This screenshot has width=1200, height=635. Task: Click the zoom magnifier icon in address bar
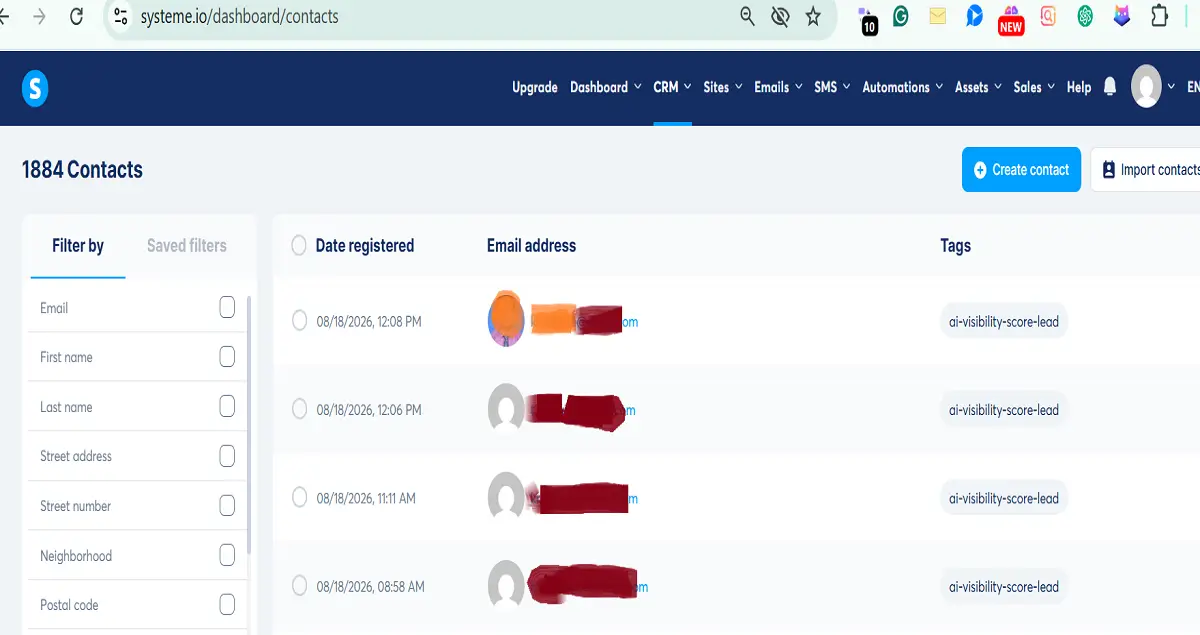click(747, 16)
